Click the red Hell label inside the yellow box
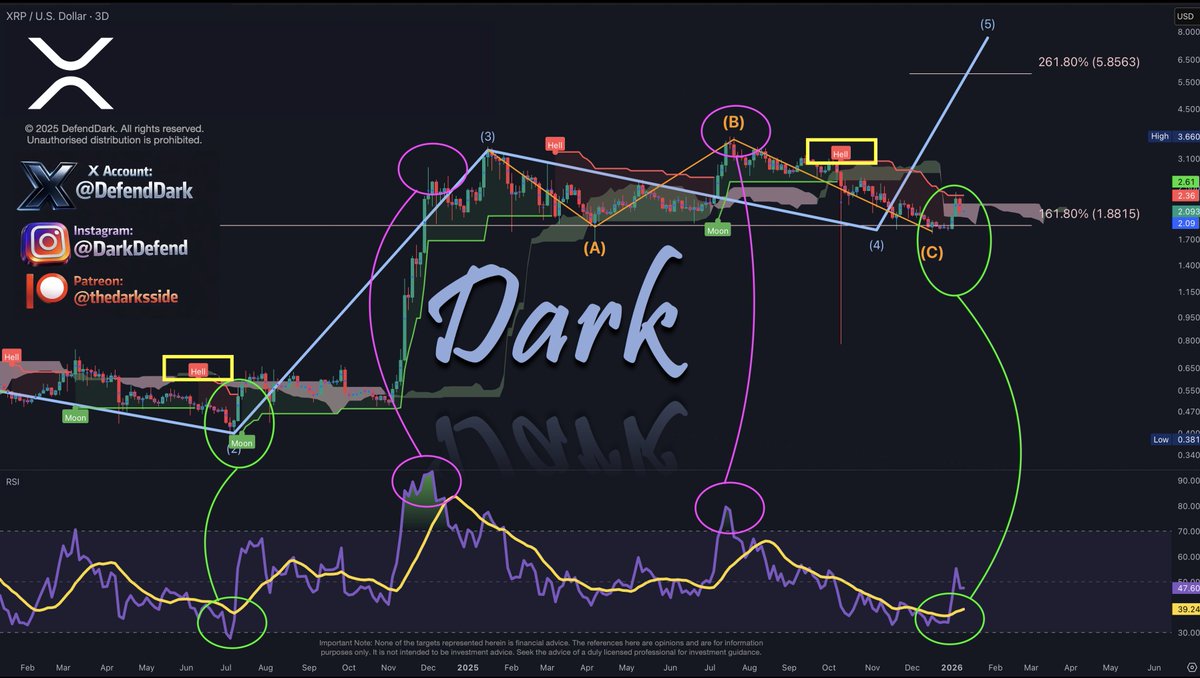The width and height of the screenshot is (1200, 678). (840, 153)
